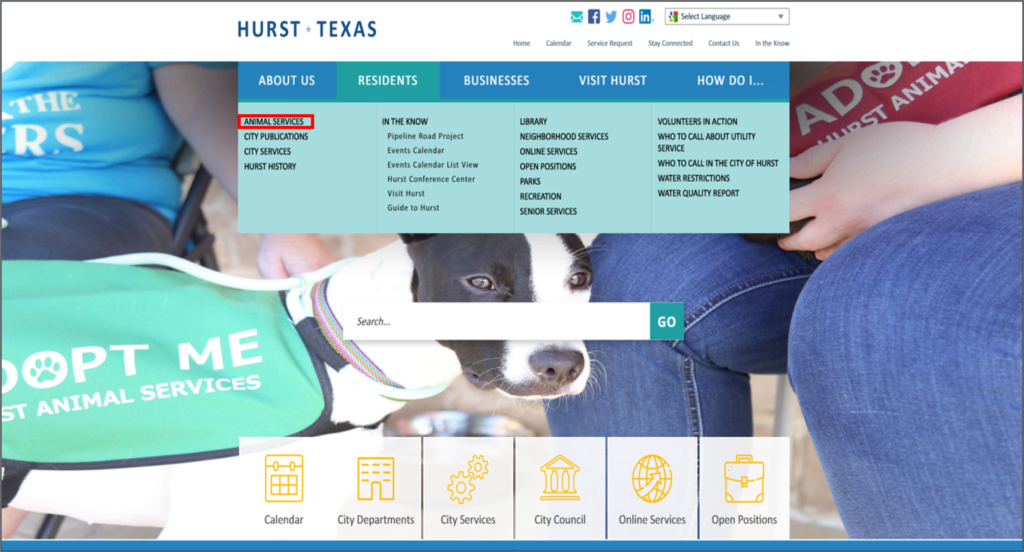Select Who to Call in the City of Hurst

pos(718,163)
